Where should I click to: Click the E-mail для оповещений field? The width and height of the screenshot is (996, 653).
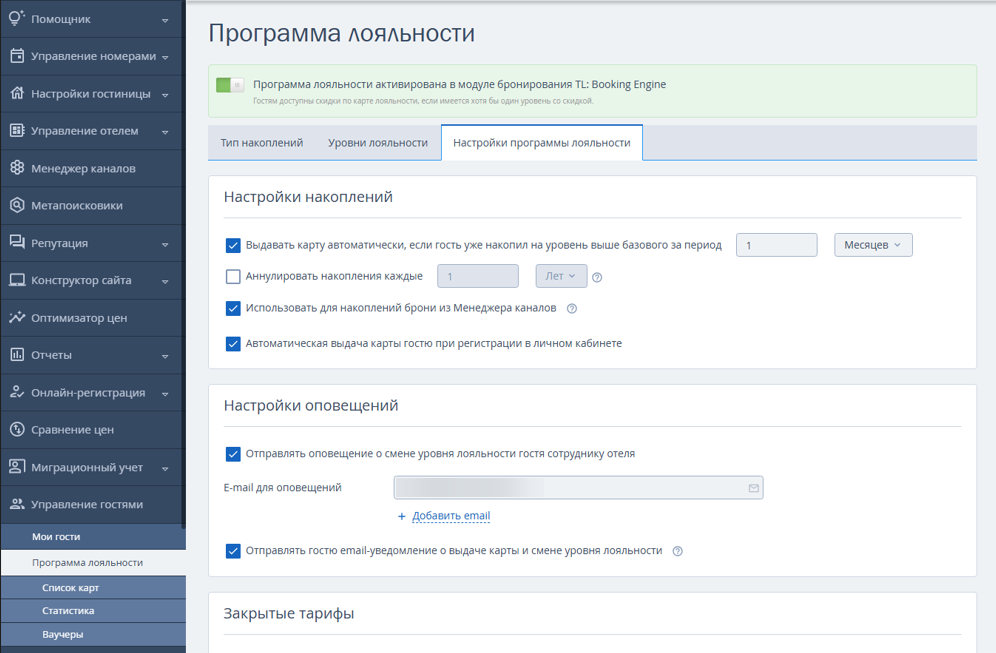[578, 488]
